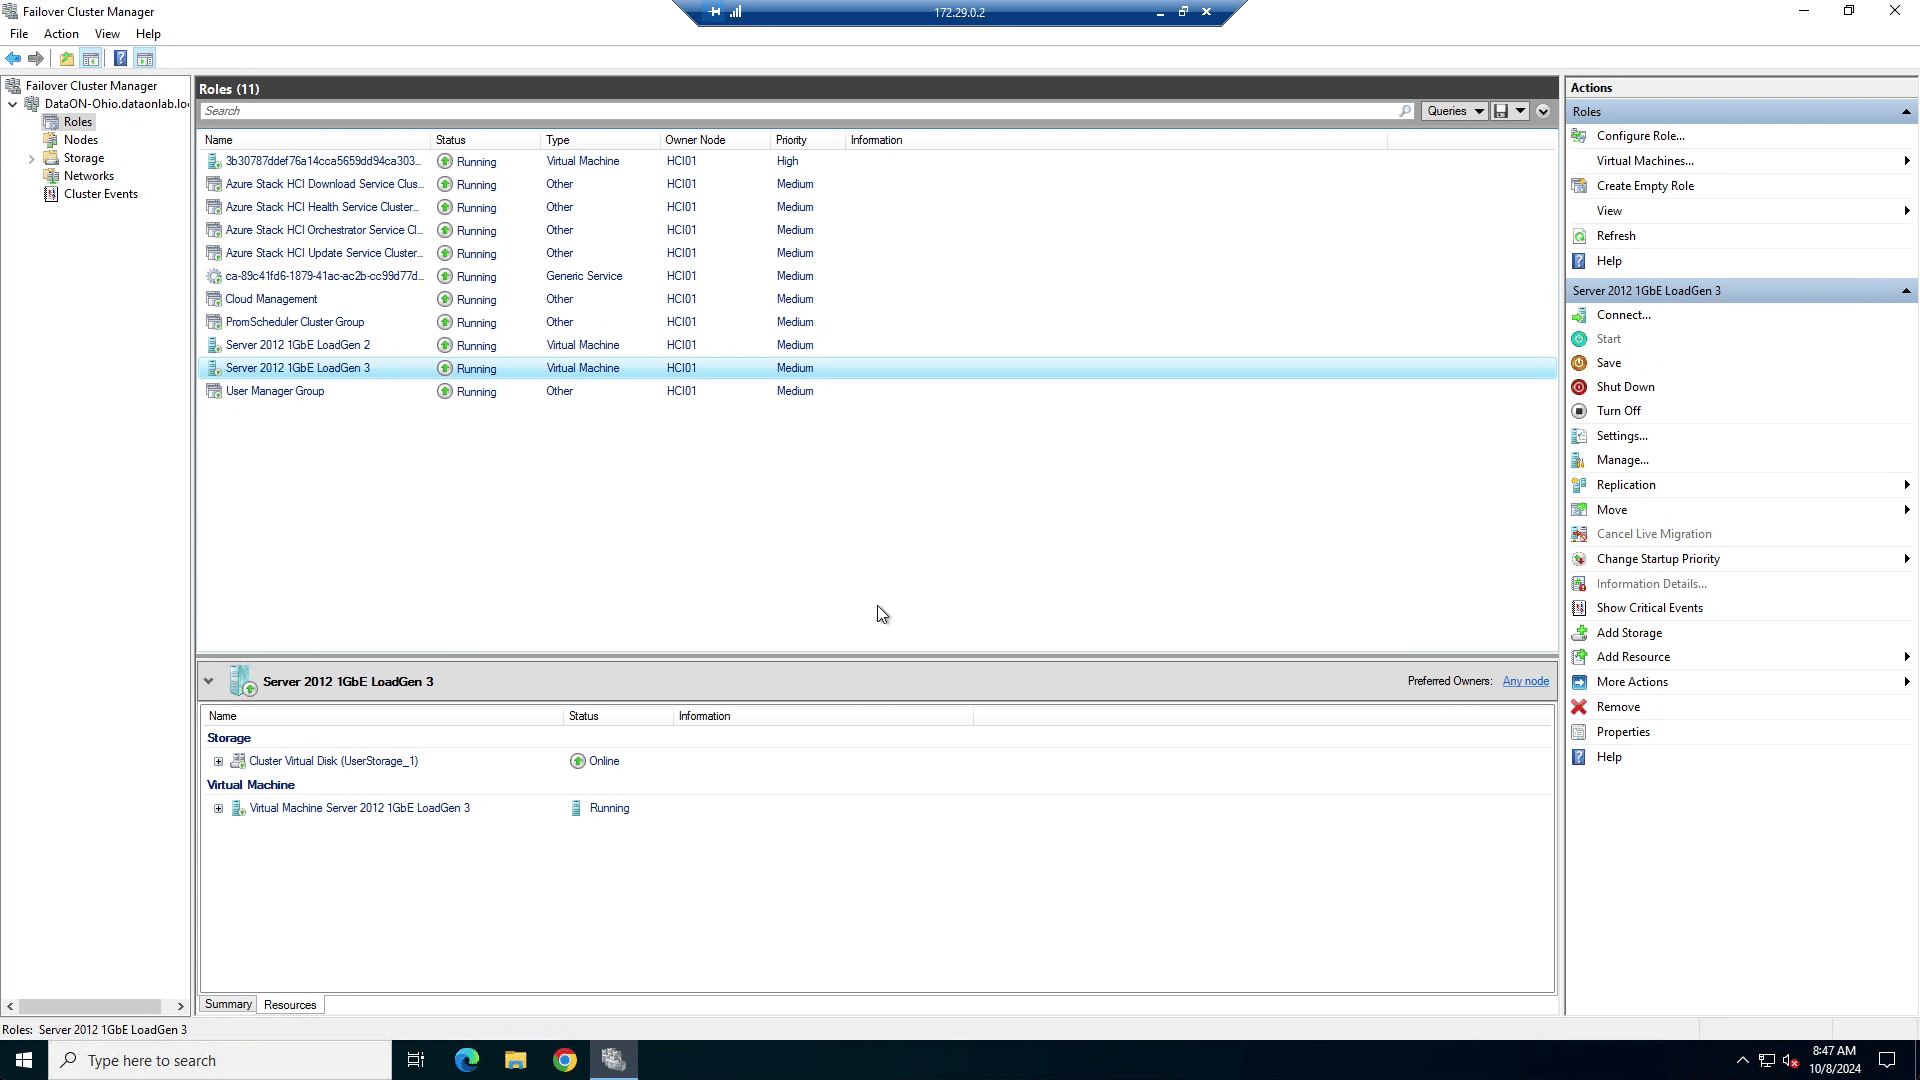1920x1080 pixels.
Task: Open the Replication submenu
Action: coord(1740,485)
